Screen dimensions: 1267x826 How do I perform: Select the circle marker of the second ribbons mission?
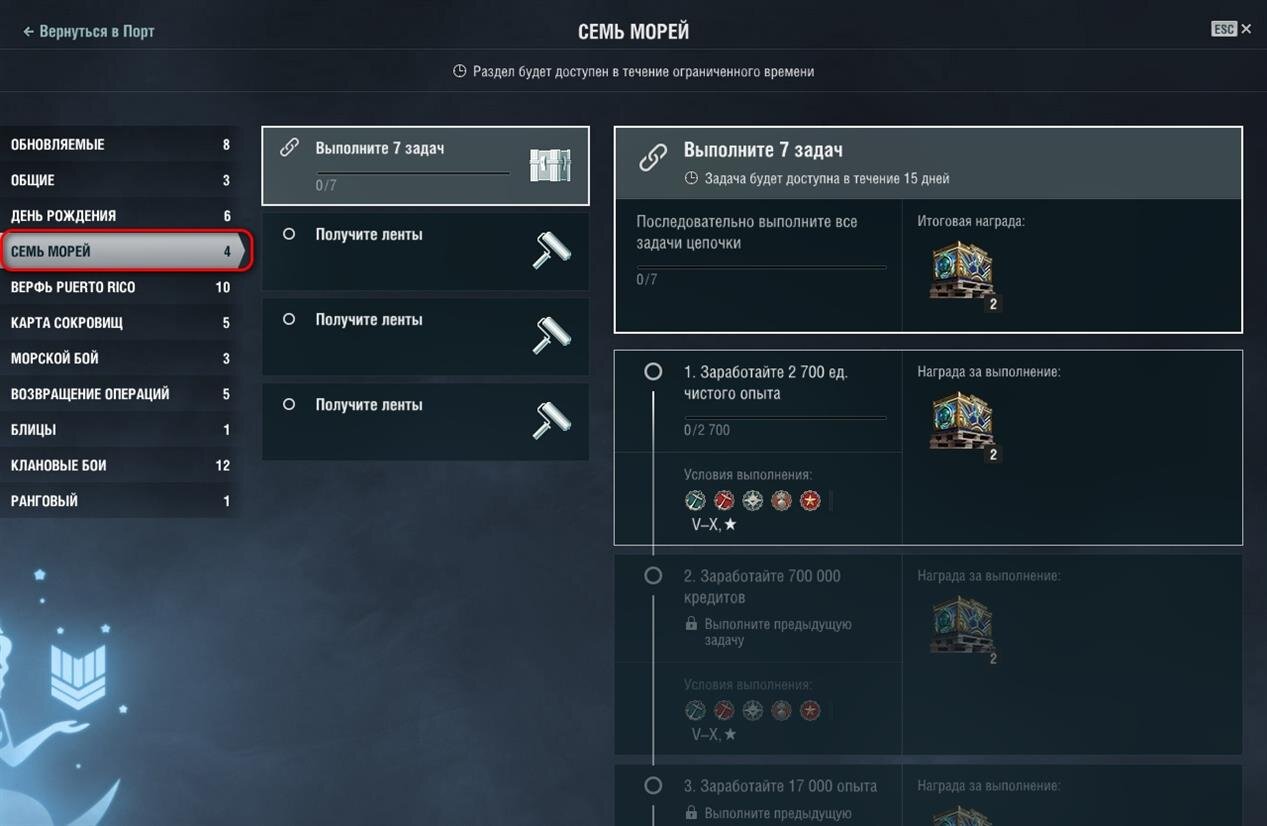pyautogui.click(x=289, y=319)
